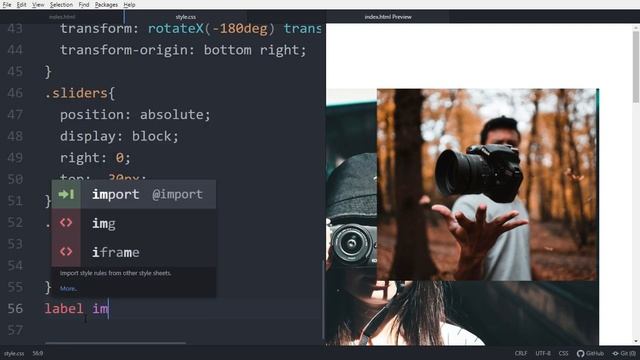Click the iframe tag icon in autocomplete
The image size is (640, 360).
click(66, 251)
